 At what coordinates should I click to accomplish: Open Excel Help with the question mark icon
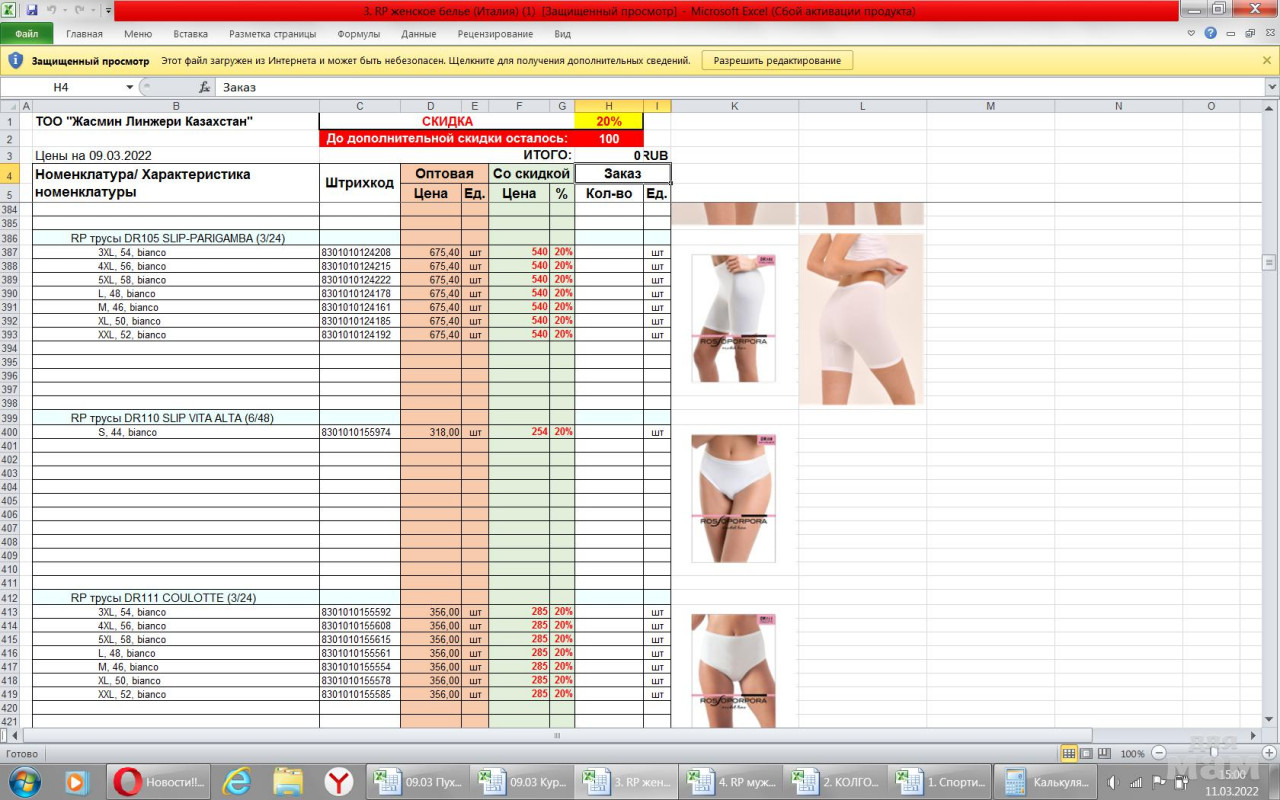click(x=1210, y=33)
